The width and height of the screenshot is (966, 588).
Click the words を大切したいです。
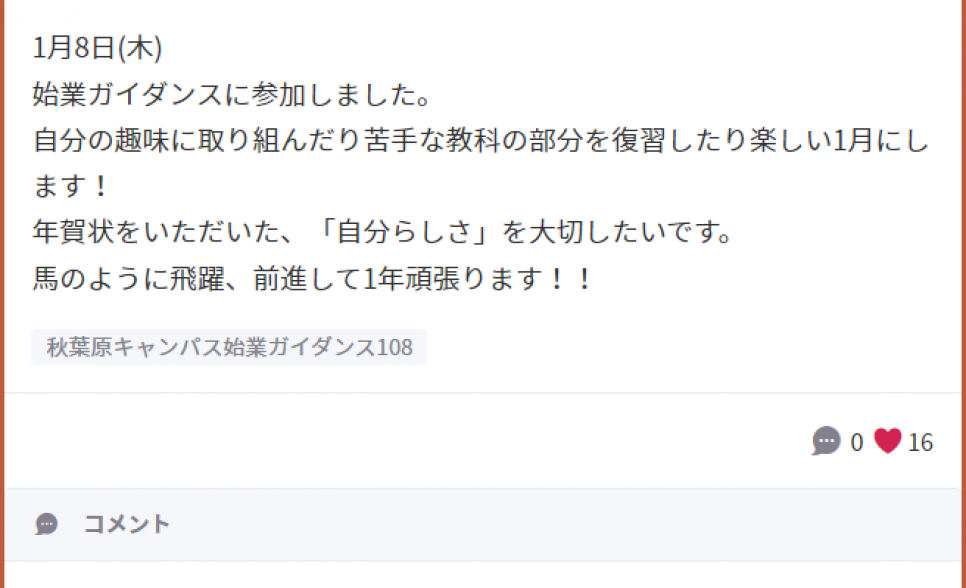617,232
